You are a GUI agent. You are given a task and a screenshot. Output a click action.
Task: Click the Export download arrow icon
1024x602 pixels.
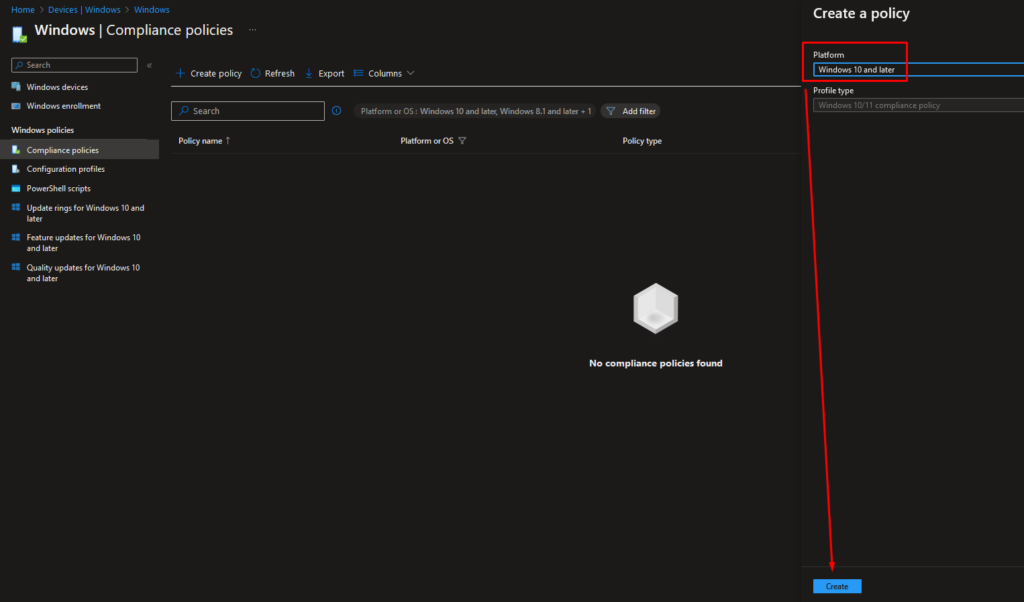point(309,73)
